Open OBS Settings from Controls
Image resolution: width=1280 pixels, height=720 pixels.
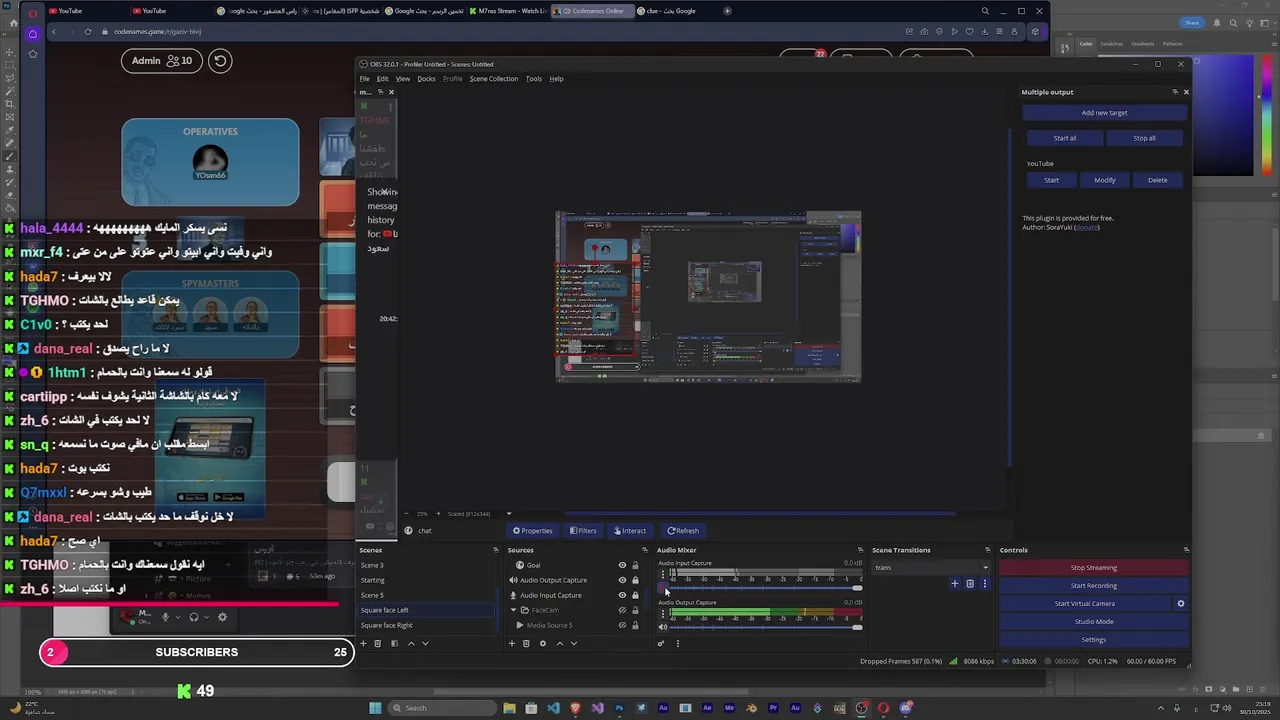[x=1093, y=640]
